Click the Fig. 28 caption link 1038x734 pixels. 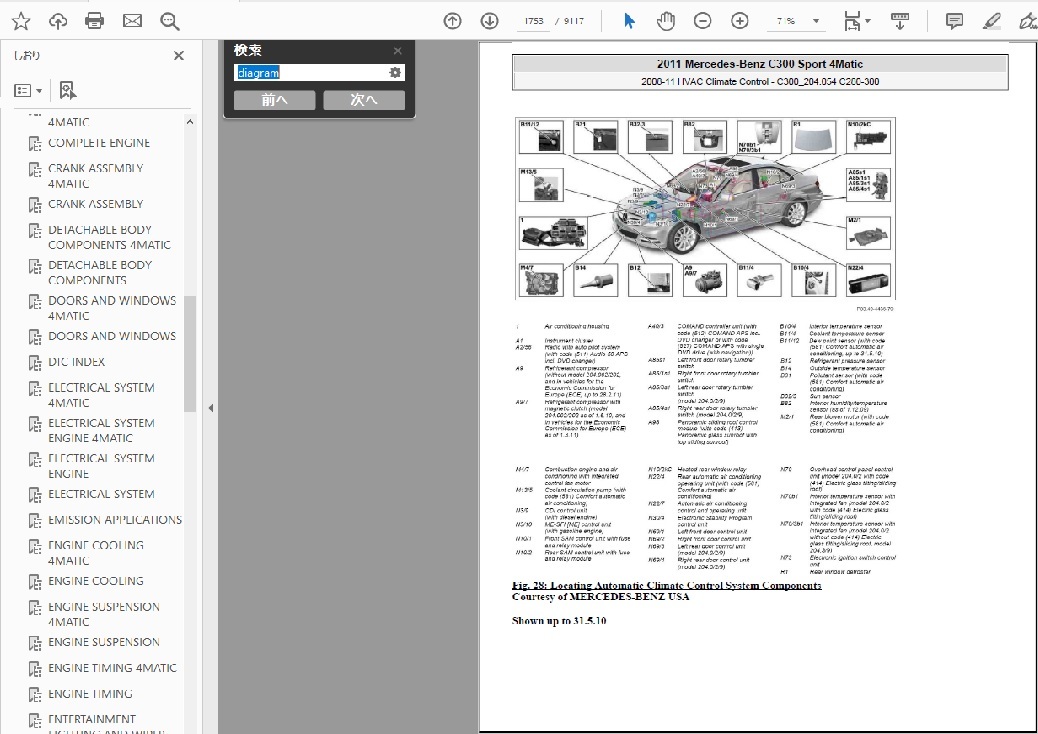coord(667,585)
